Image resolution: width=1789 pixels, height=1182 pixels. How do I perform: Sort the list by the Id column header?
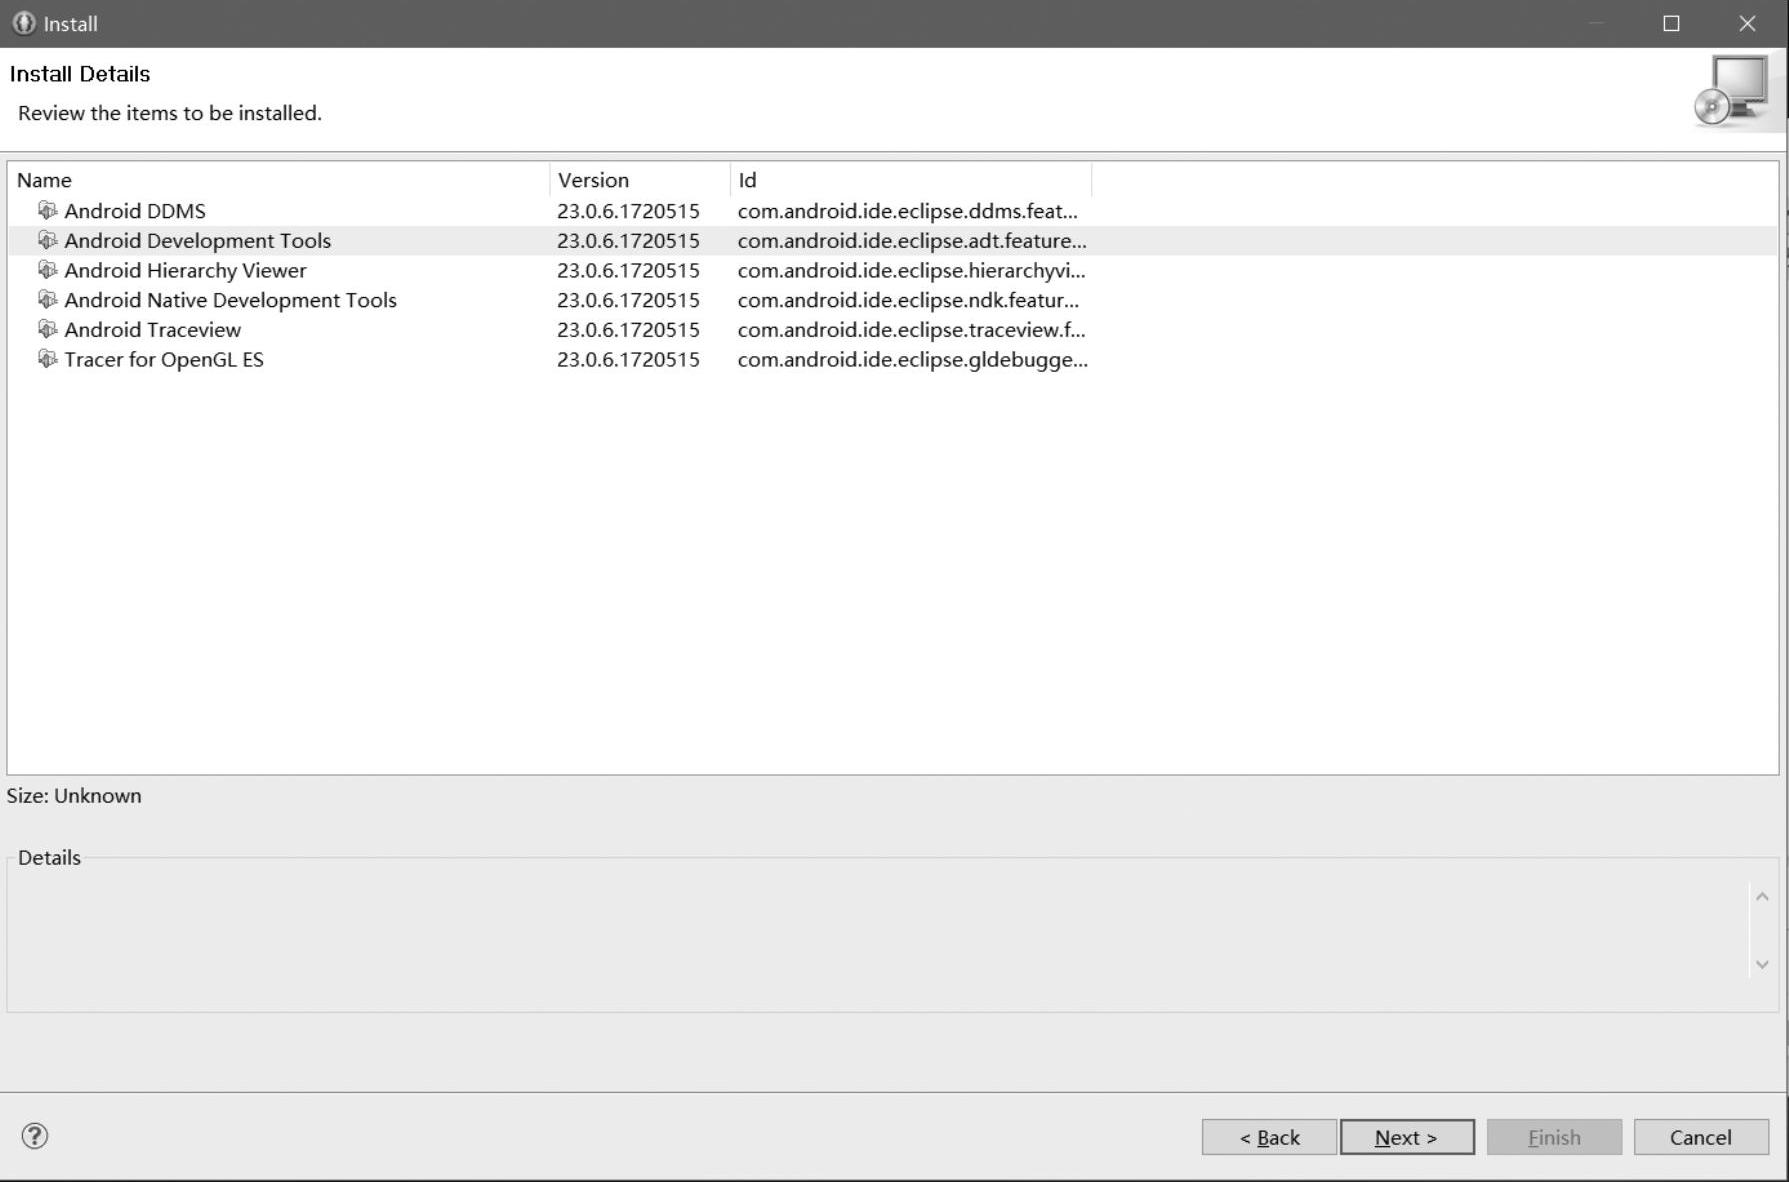[x=911, y=180]
